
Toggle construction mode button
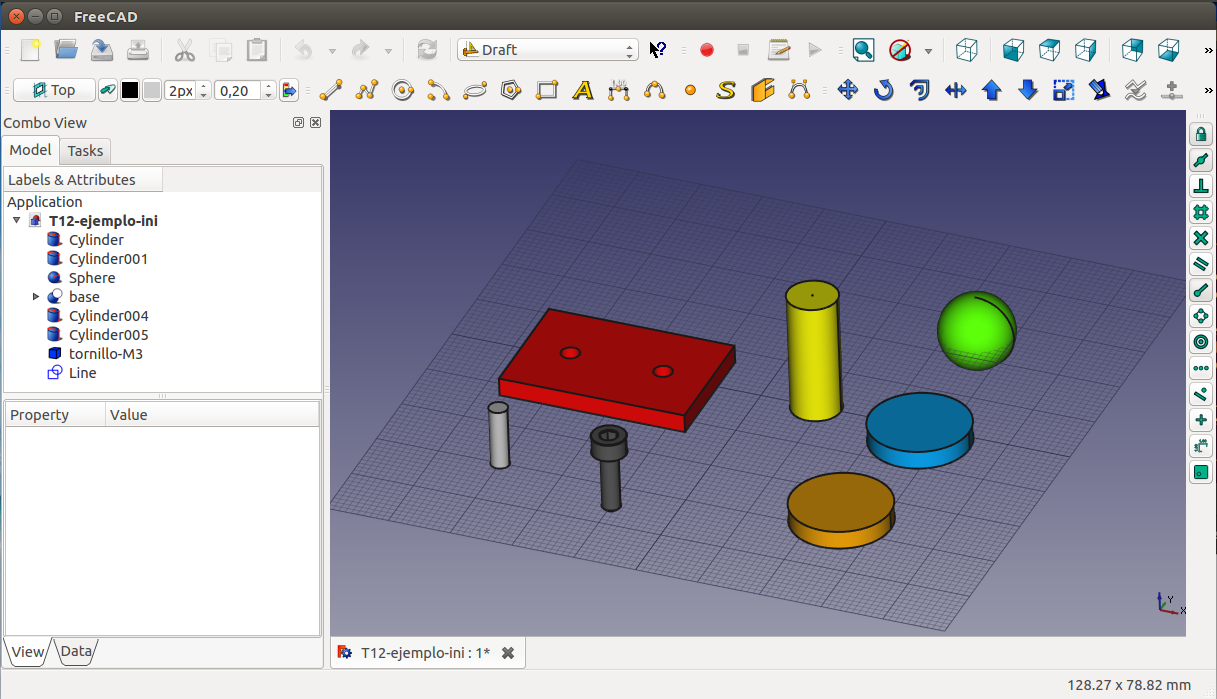(108, 91)
